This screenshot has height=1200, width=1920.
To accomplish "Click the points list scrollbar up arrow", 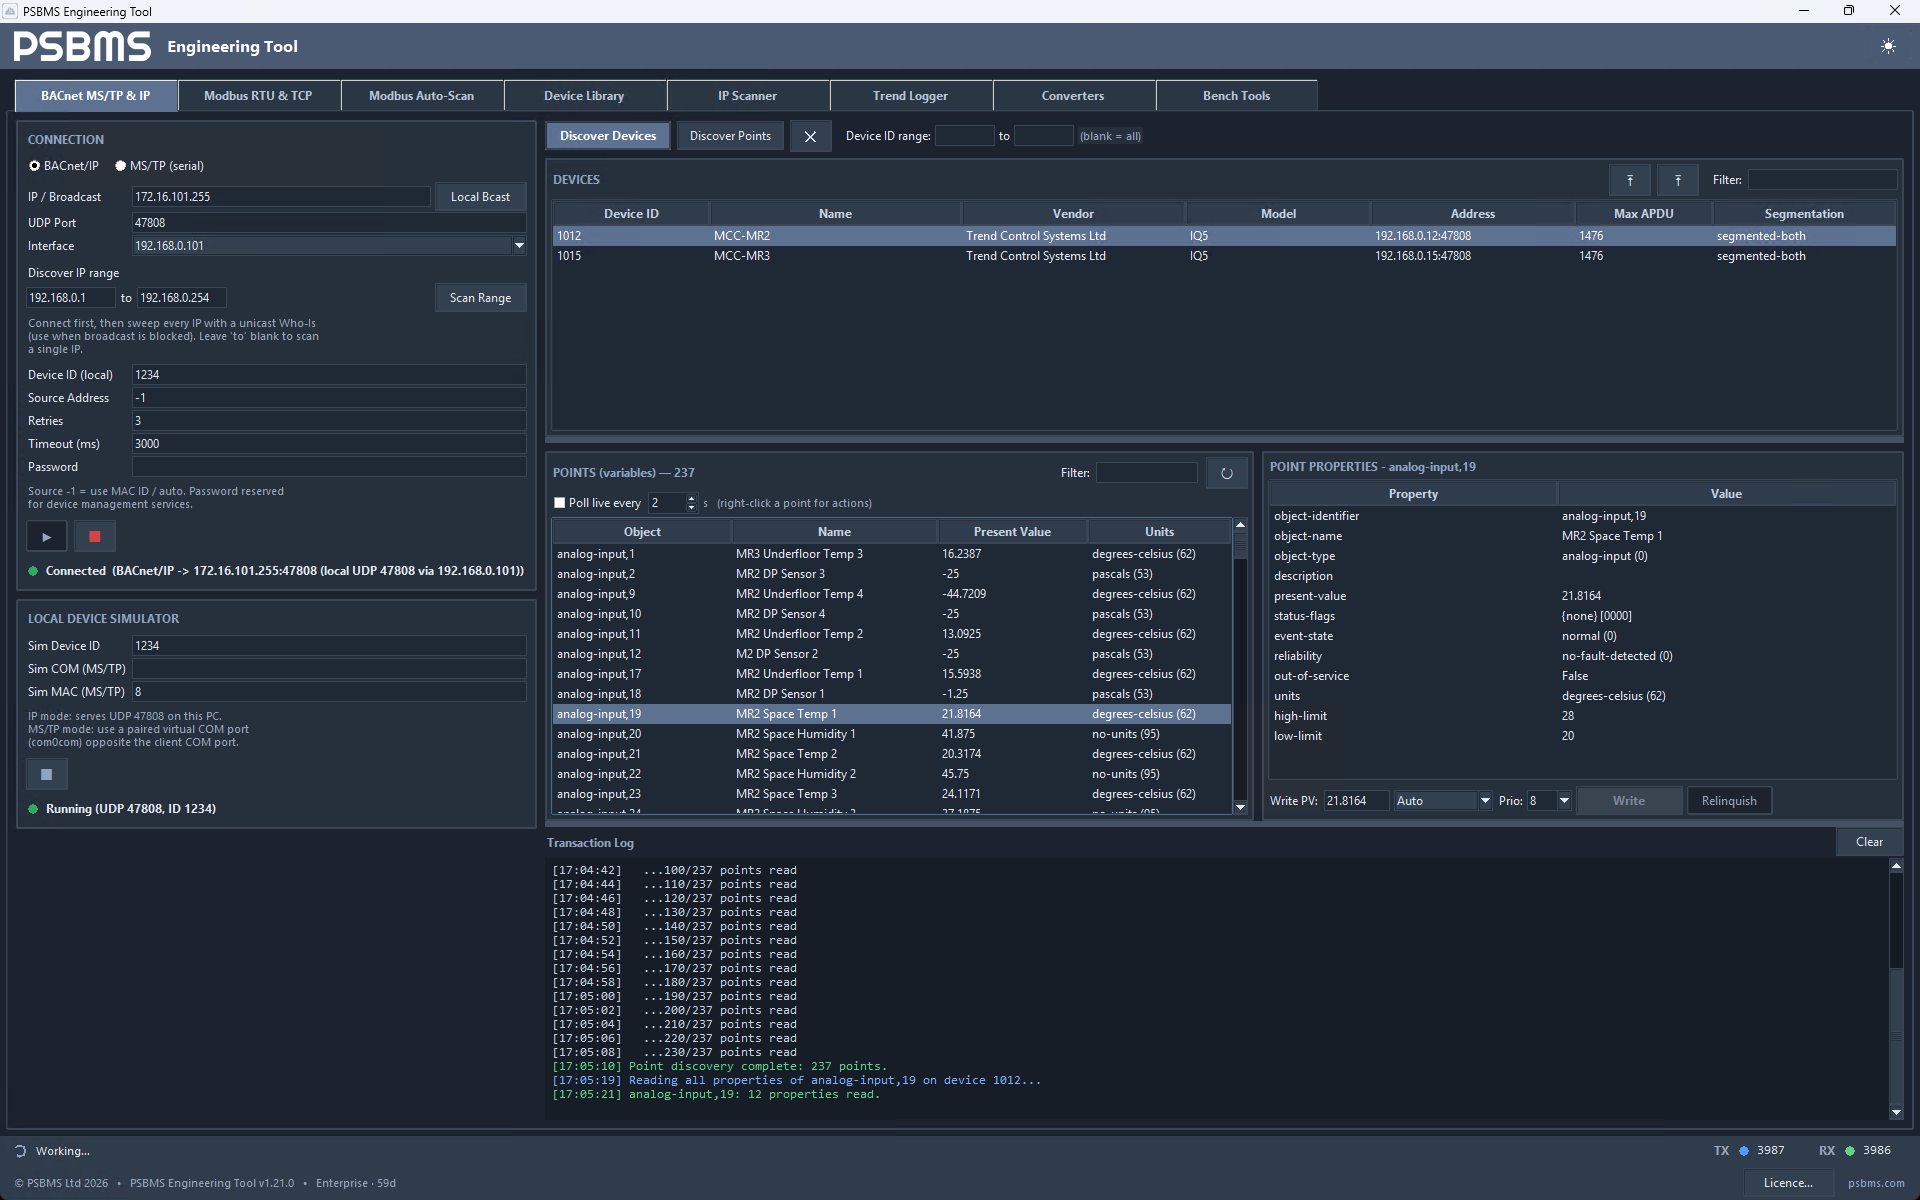I will tap(1240, 525).
